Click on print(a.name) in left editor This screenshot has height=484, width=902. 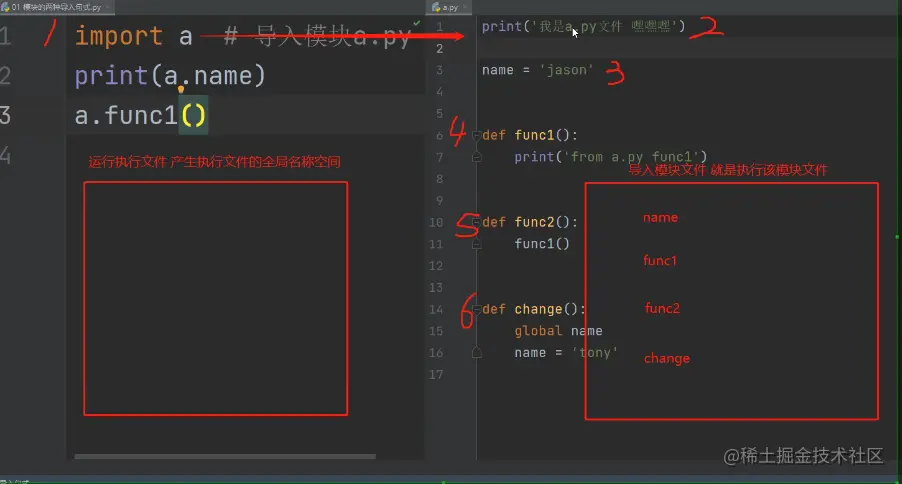click(170, 75)
